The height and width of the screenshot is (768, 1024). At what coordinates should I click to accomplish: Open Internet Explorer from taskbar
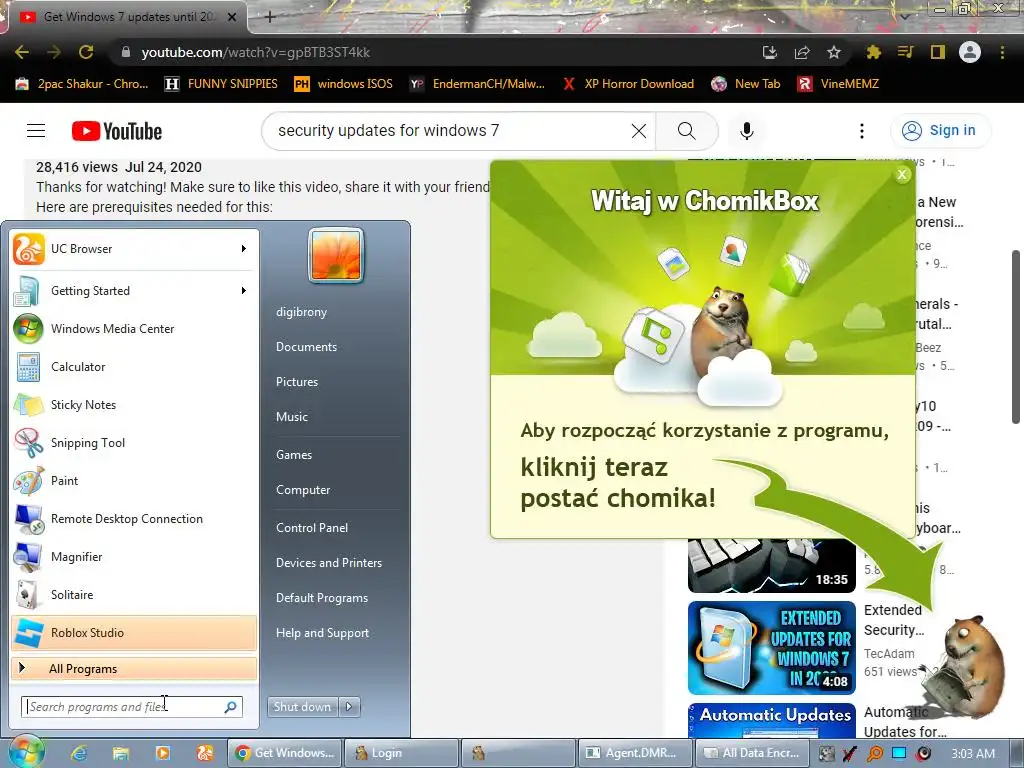click(x=79, y=753)
